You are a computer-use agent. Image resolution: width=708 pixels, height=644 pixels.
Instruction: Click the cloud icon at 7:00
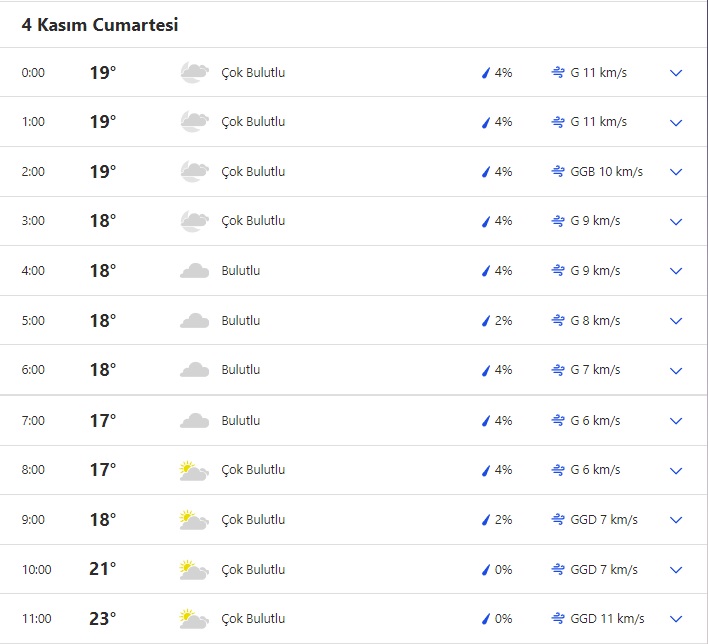(x=194, y=421)
